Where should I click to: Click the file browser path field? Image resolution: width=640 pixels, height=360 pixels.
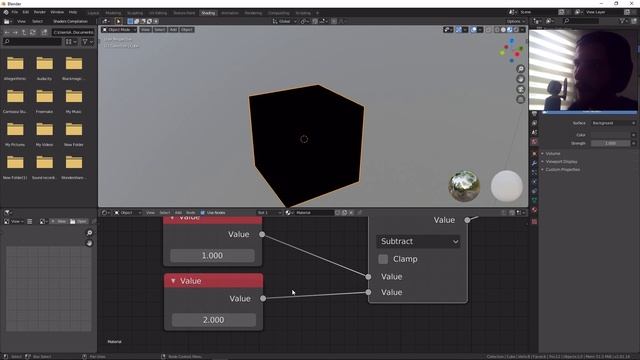[73, 32]
